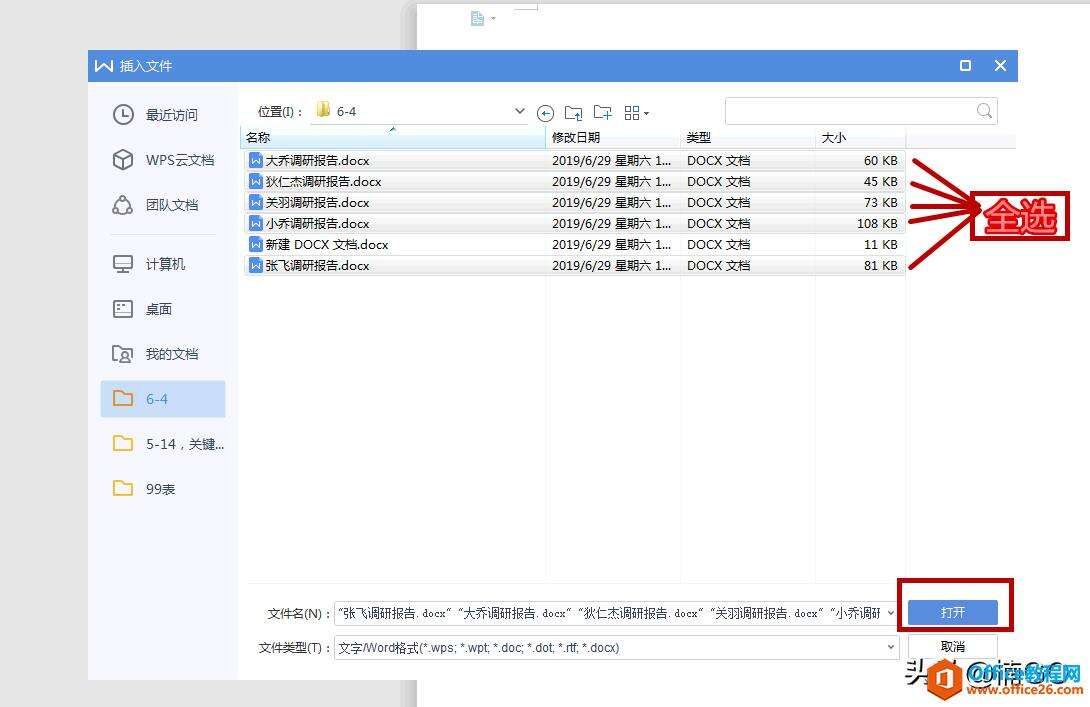Select 桌面 in the sidebar
The image size is (1090, 707).
[x=163, y=309]
